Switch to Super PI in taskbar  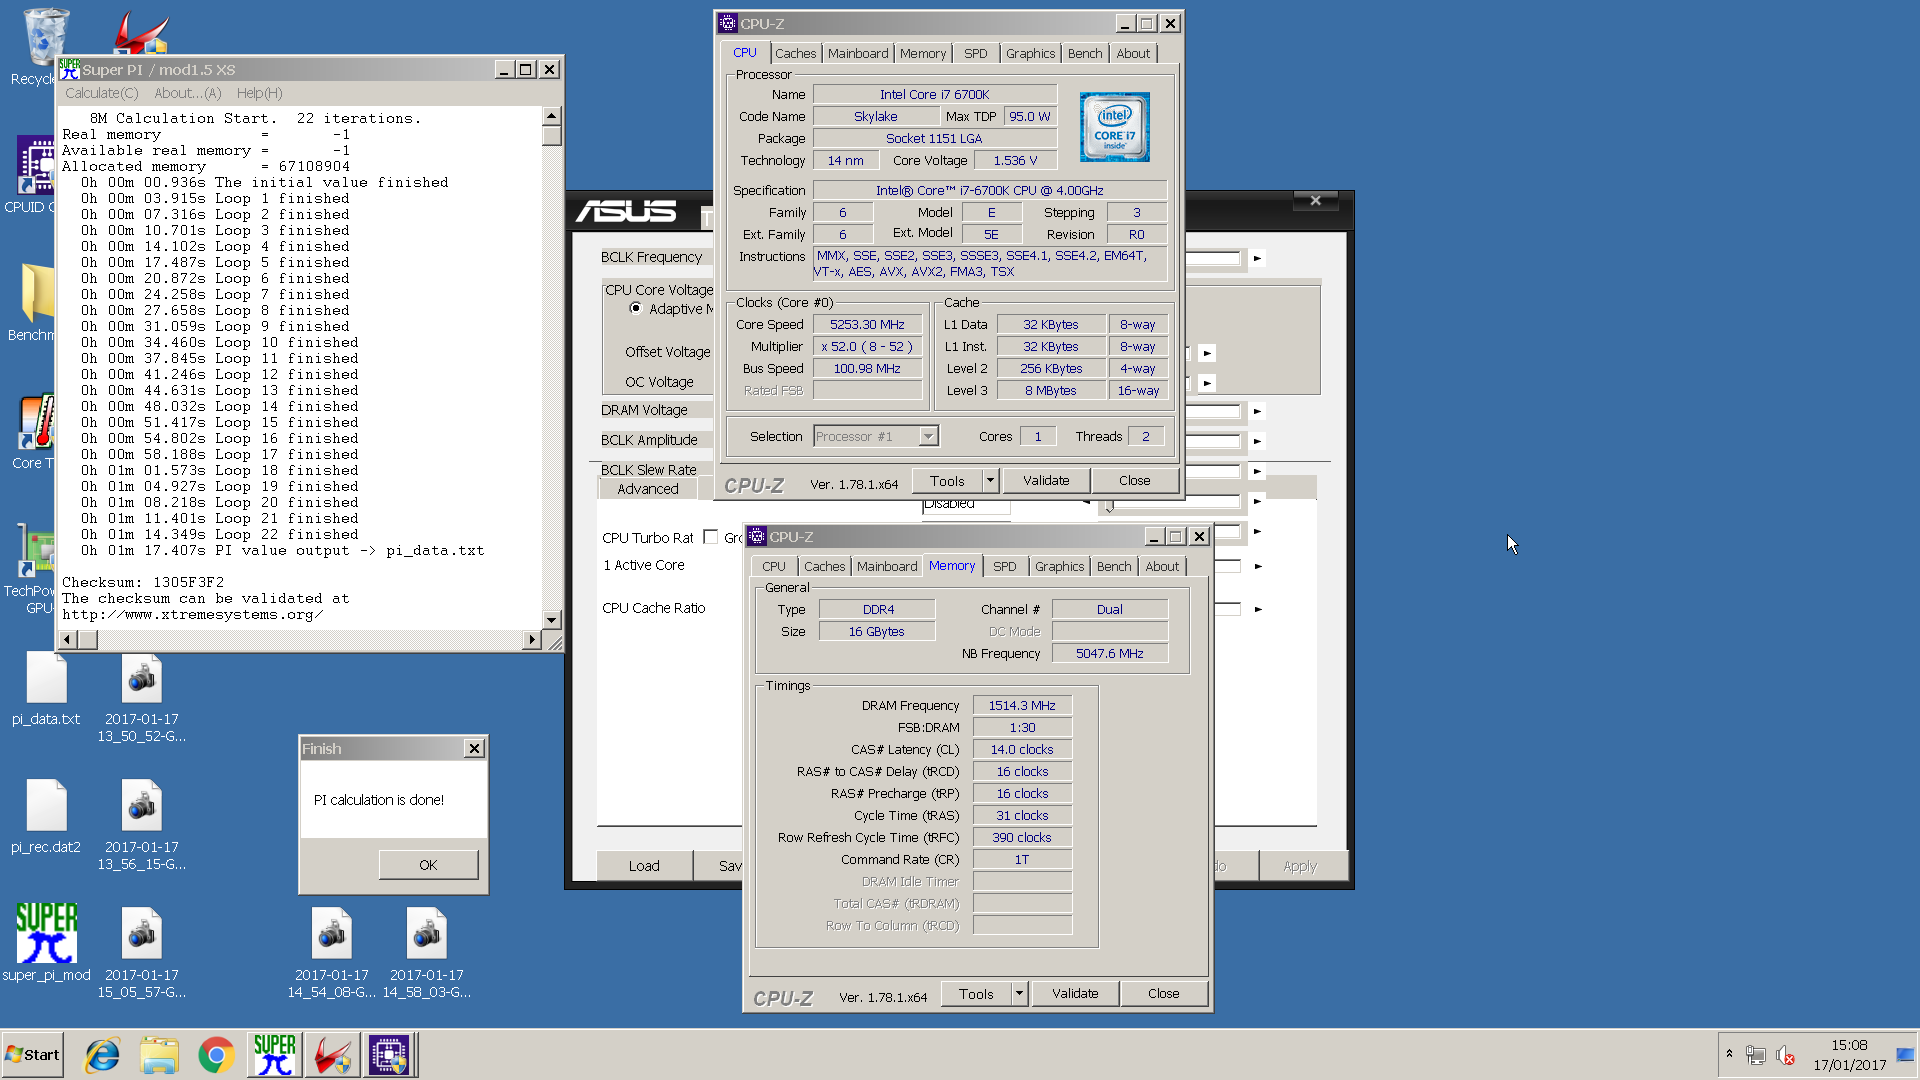click(274, 1055)
